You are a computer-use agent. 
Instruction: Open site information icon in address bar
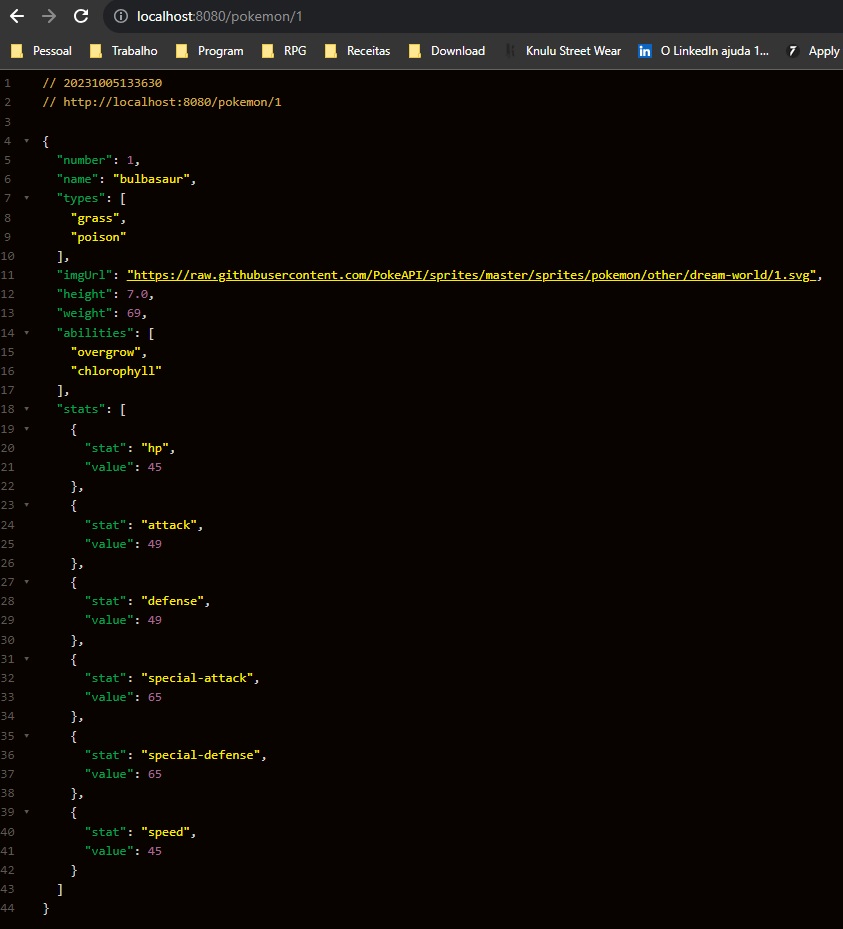tap(121, 16)
